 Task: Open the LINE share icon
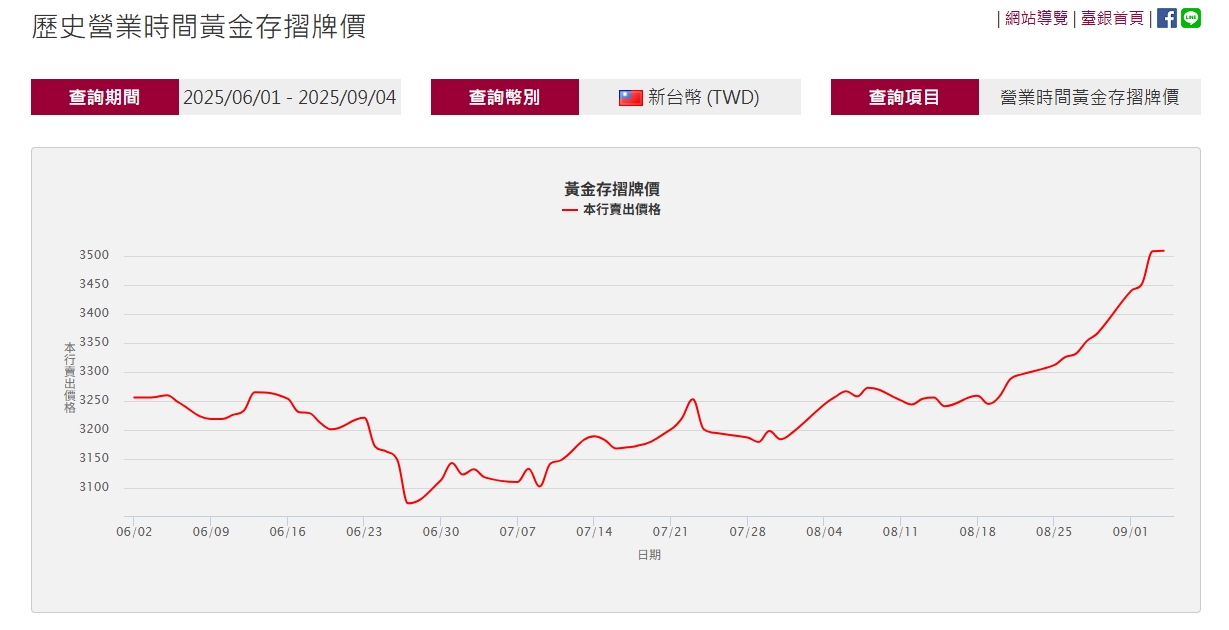click(1190, 17)
